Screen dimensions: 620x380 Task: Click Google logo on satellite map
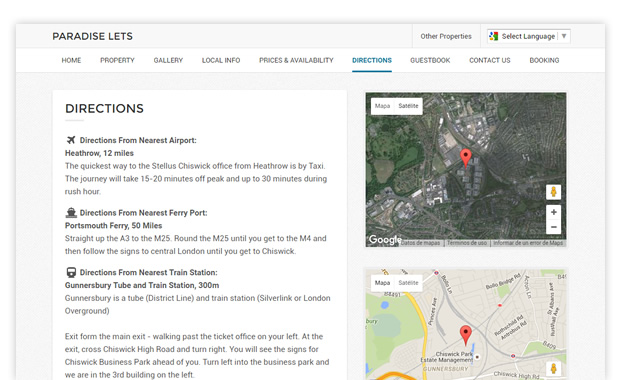click(385, 240)
